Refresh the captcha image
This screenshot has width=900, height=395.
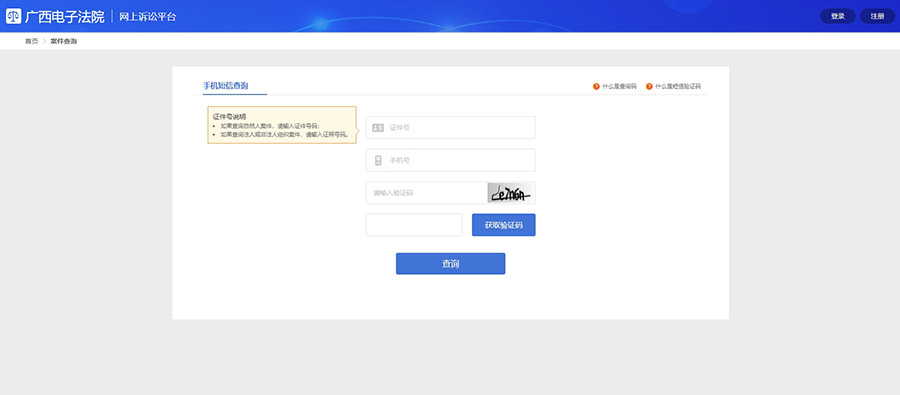pyautogui.click(x=511, y=193)
